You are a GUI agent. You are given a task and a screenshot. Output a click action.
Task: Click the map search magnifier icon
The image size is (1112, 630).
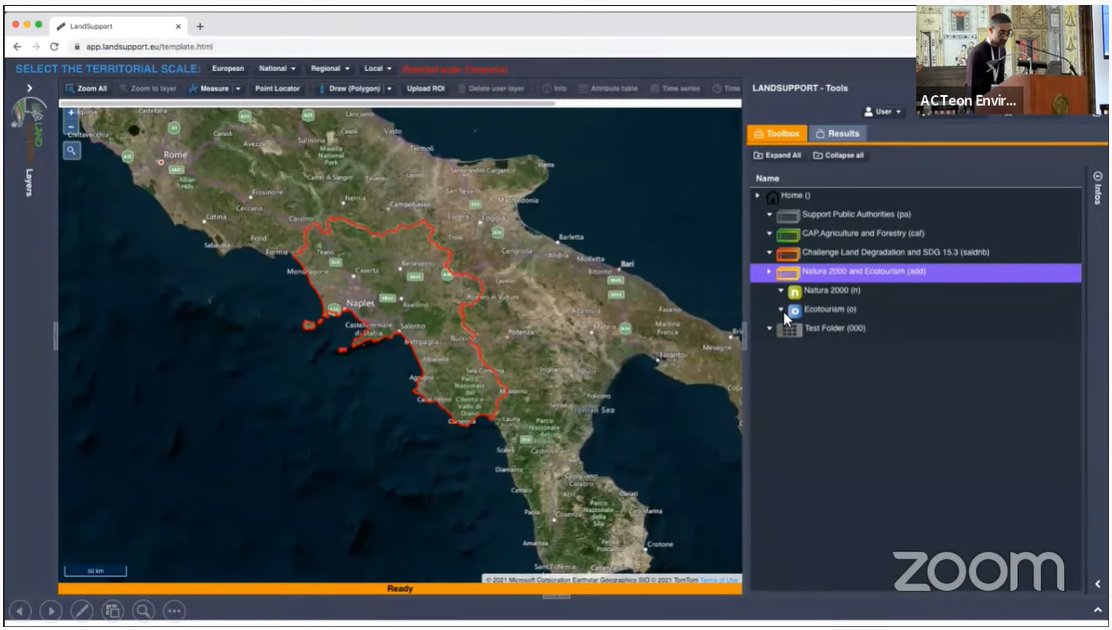pos(72,150)
